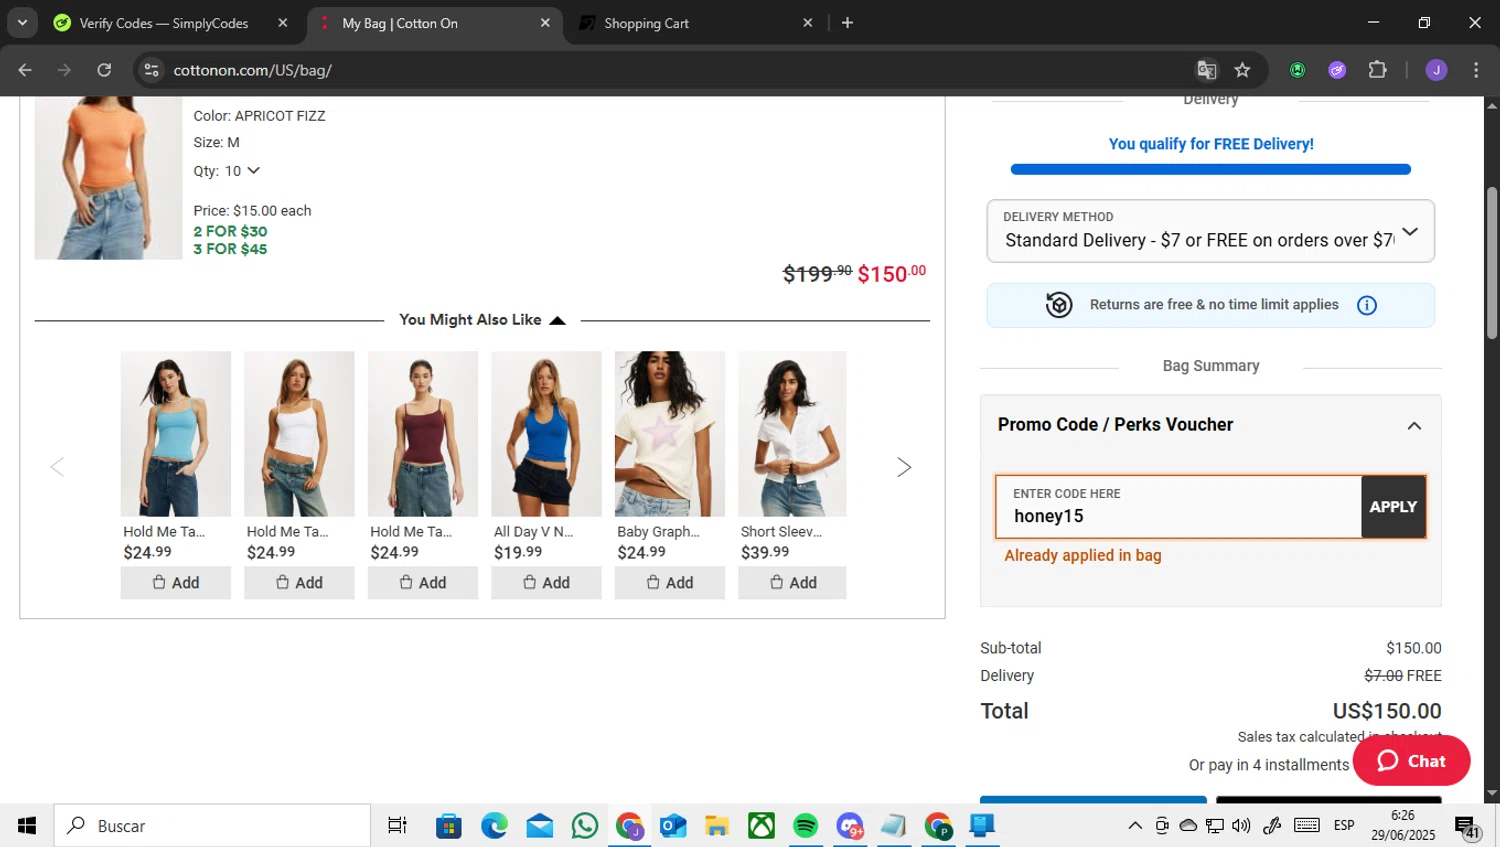Open Delivery Method dropdown
This screenshot has width=1500, height=847.
tap(1210, 231)
